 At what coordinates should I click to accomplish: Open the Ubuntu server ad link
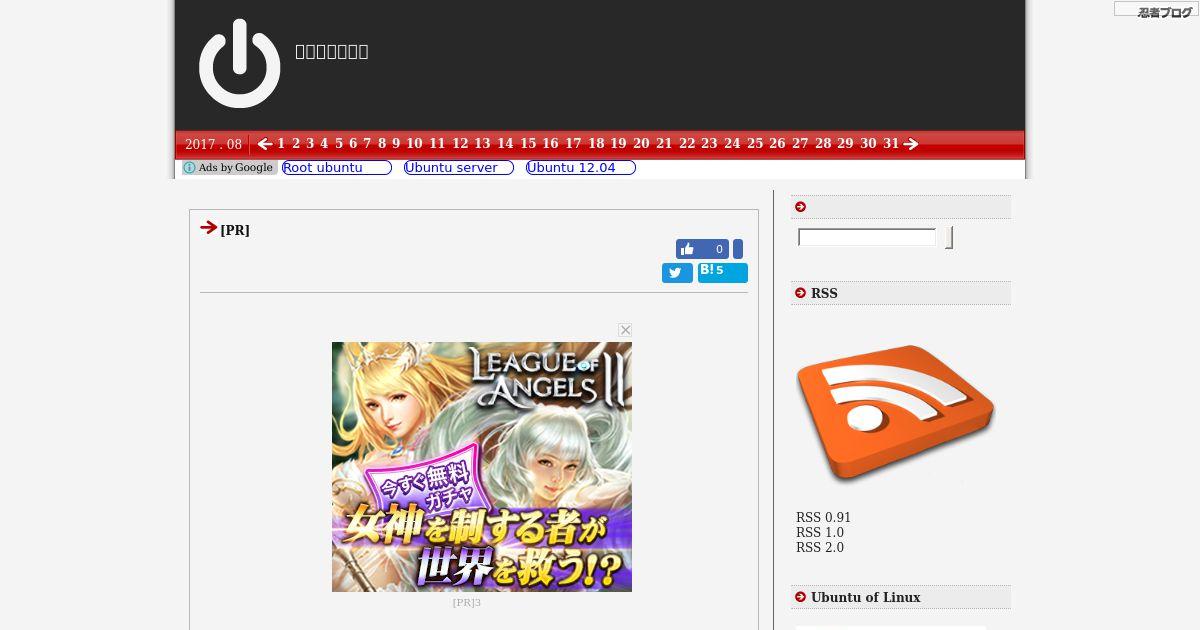[459, 168]
